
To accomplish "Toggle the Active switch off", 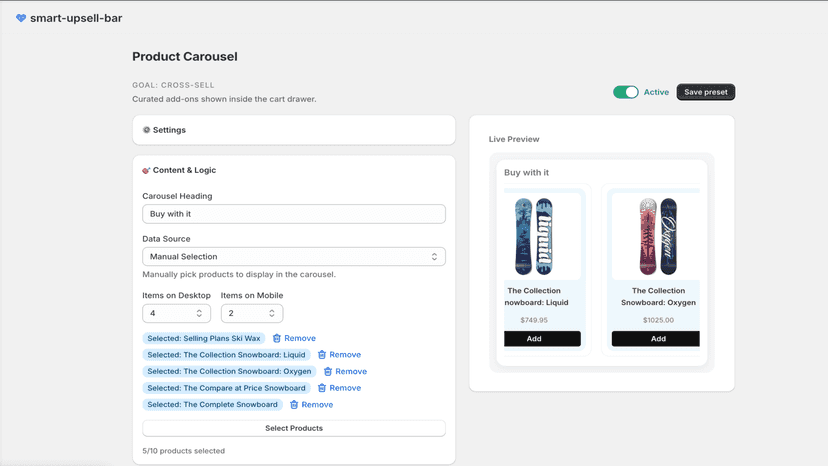I will 626,92.
